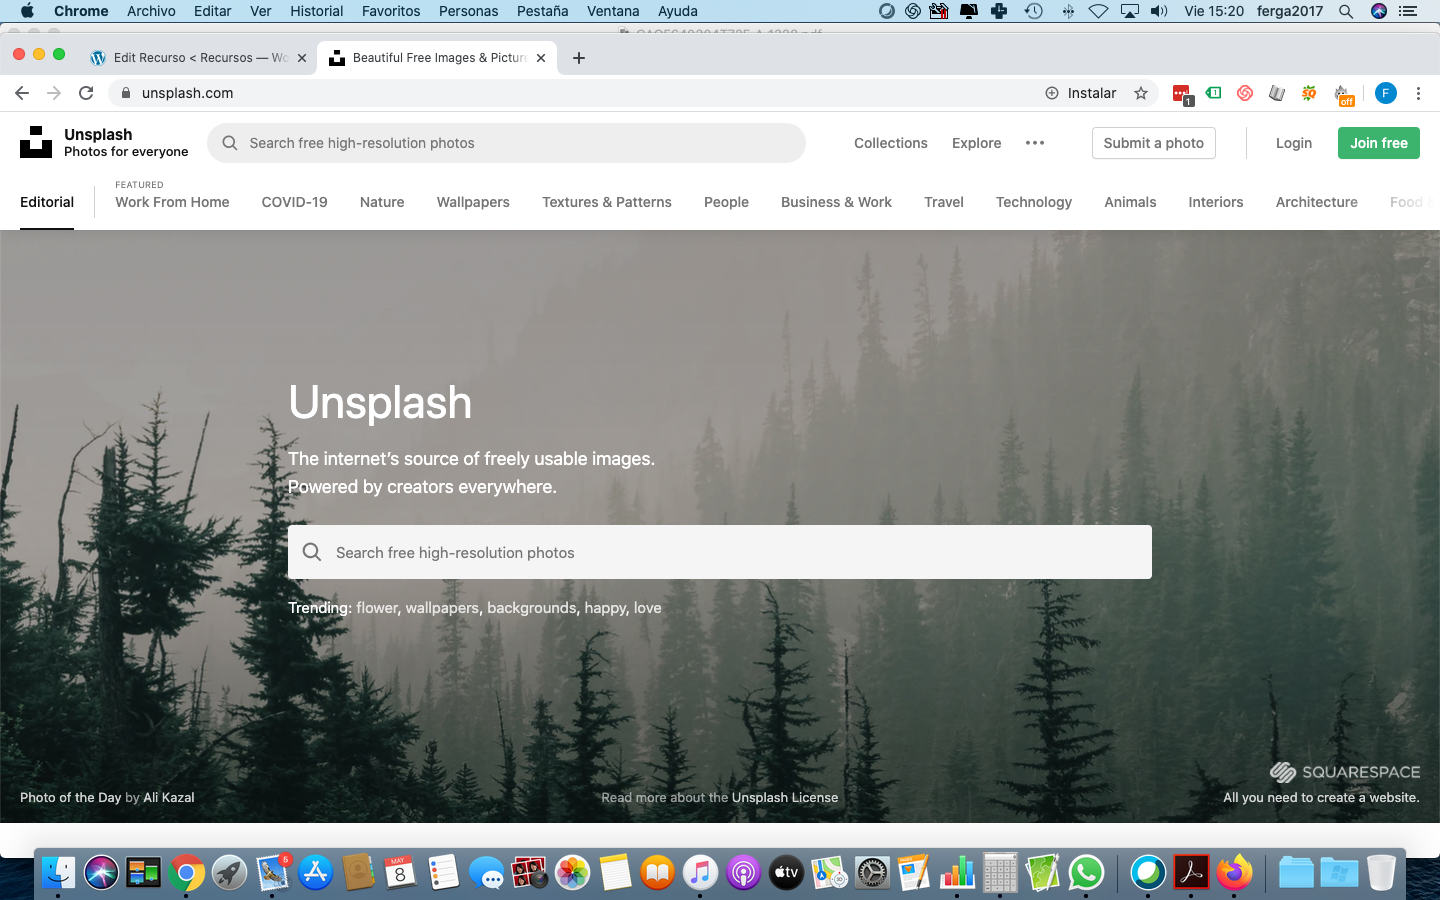Open a new browser tab
Screen dimensions: 1440x900
579,58
